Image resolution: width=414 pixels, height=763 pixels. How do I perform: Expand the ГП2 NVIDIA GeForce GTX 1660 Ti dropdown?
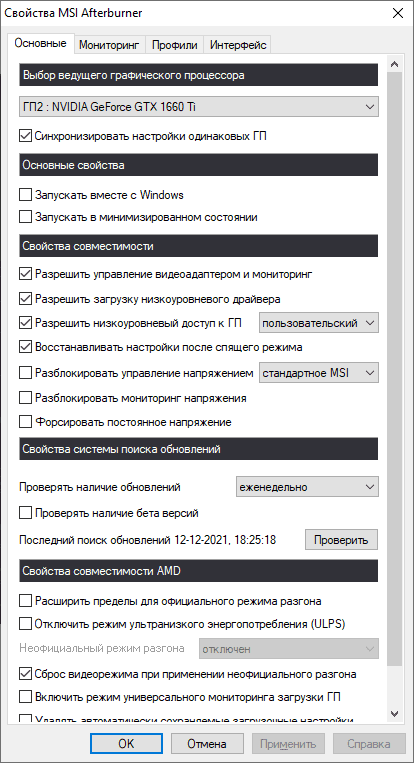click(x=198, y=107)
